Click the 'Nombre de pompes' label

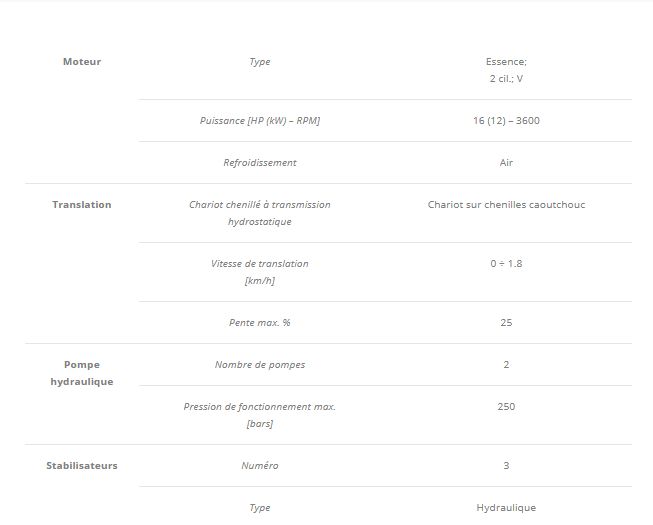259,365
